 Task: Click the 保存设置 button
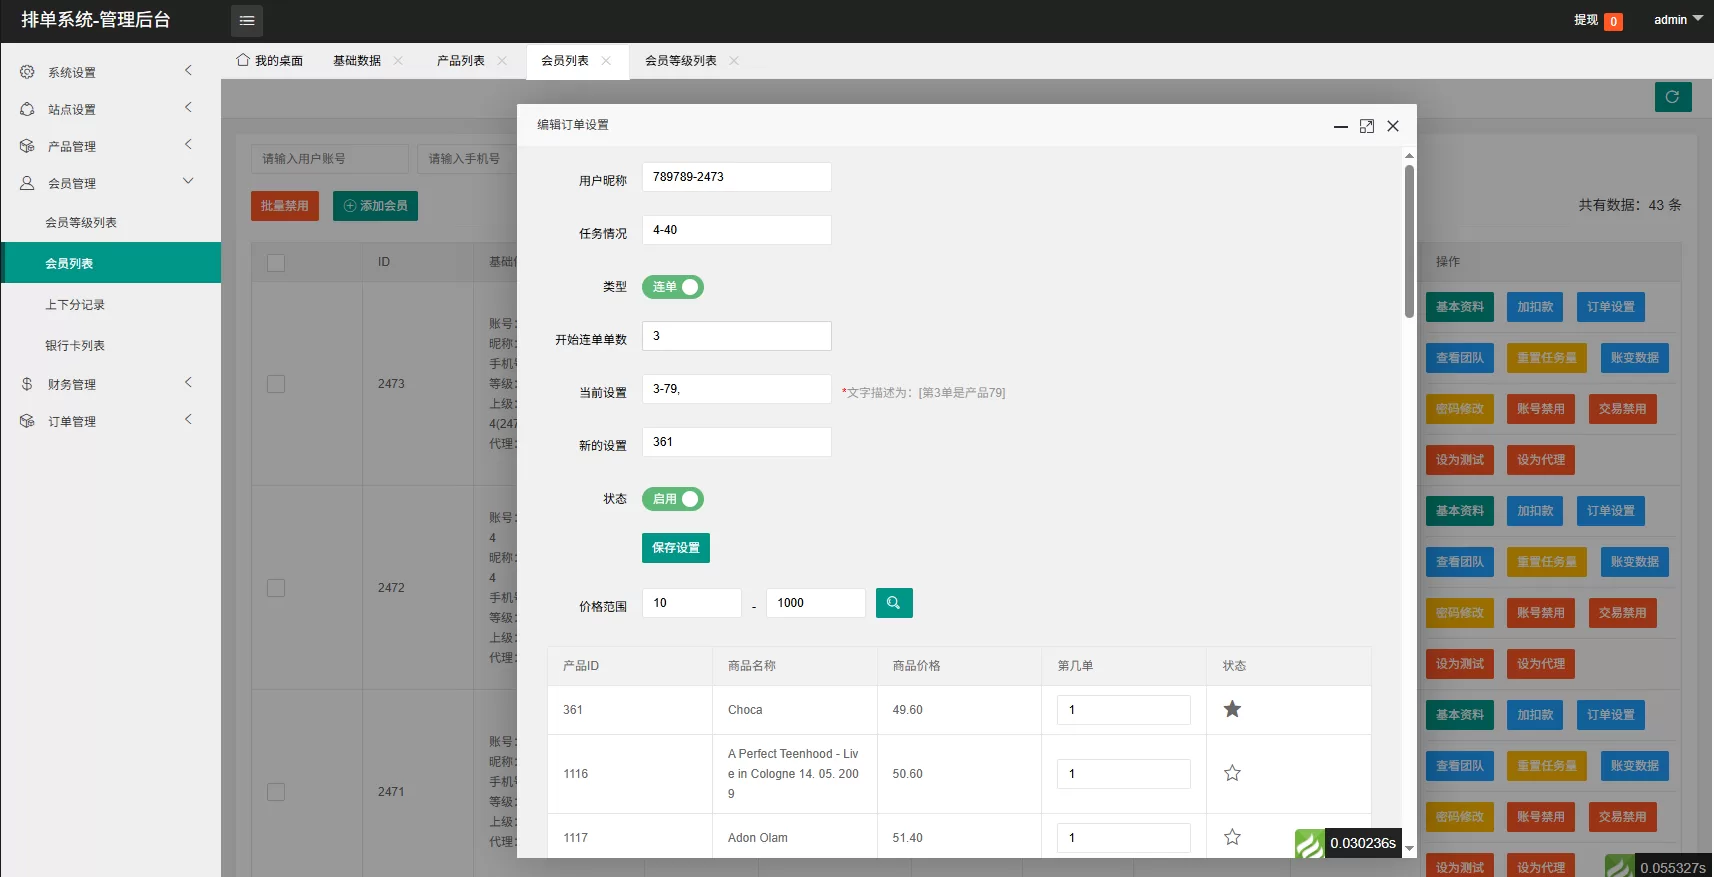point(675,548)
